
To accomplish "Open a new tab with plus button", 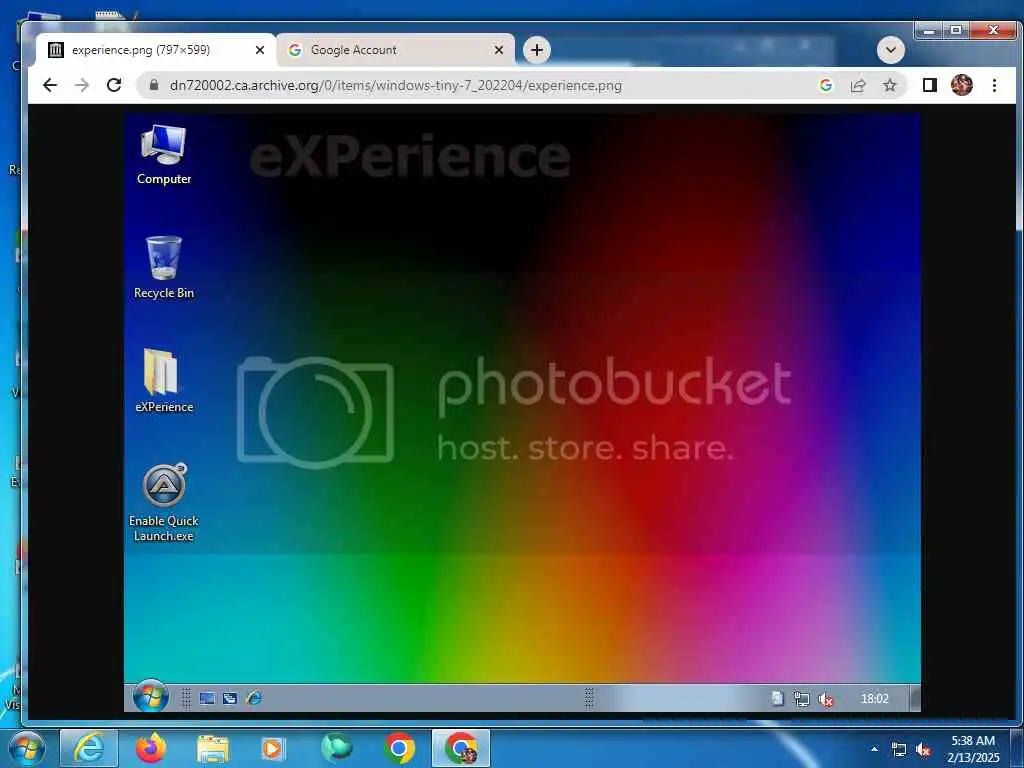I will click(x=537, y=50).
